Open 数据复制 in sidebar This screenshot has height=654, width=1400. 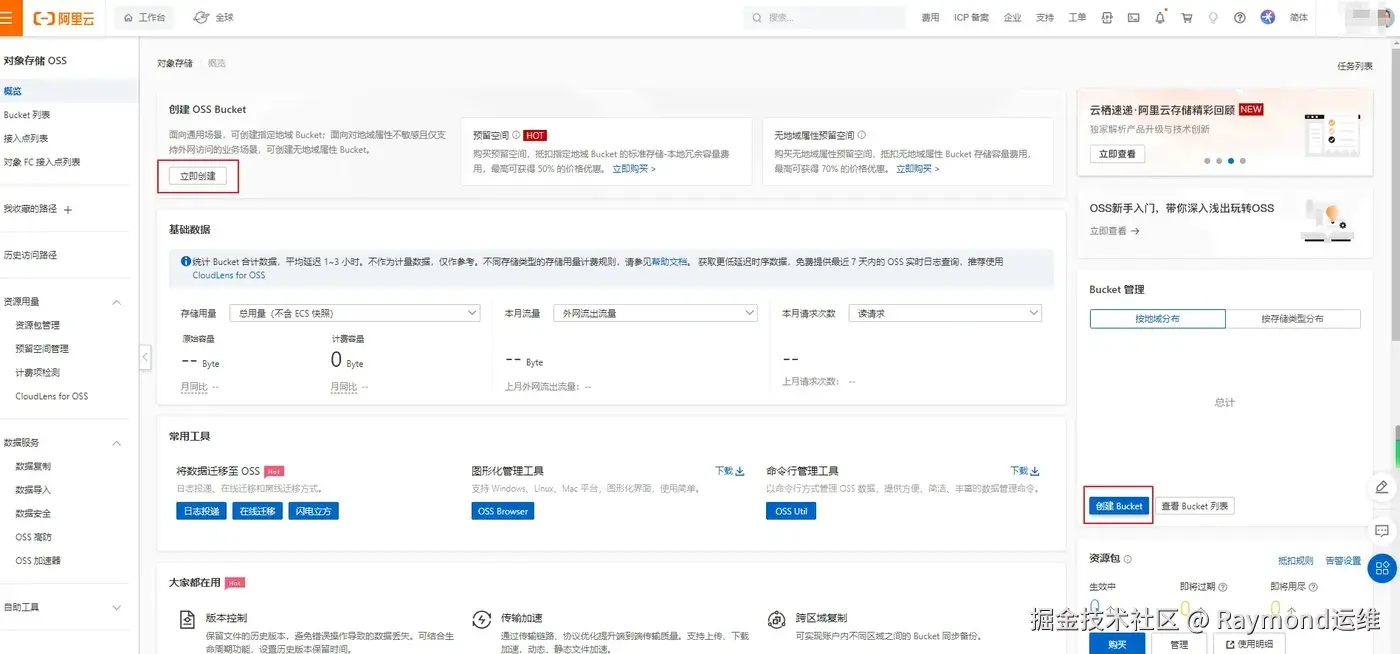click(33, 466)
